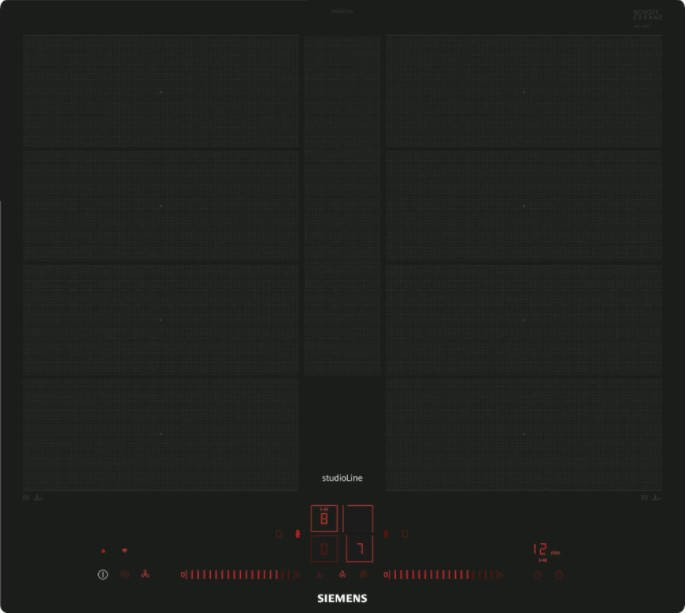Touch the top-left cooking zone surface
This screenshot has height=613, width=686.
pos(161,92)
